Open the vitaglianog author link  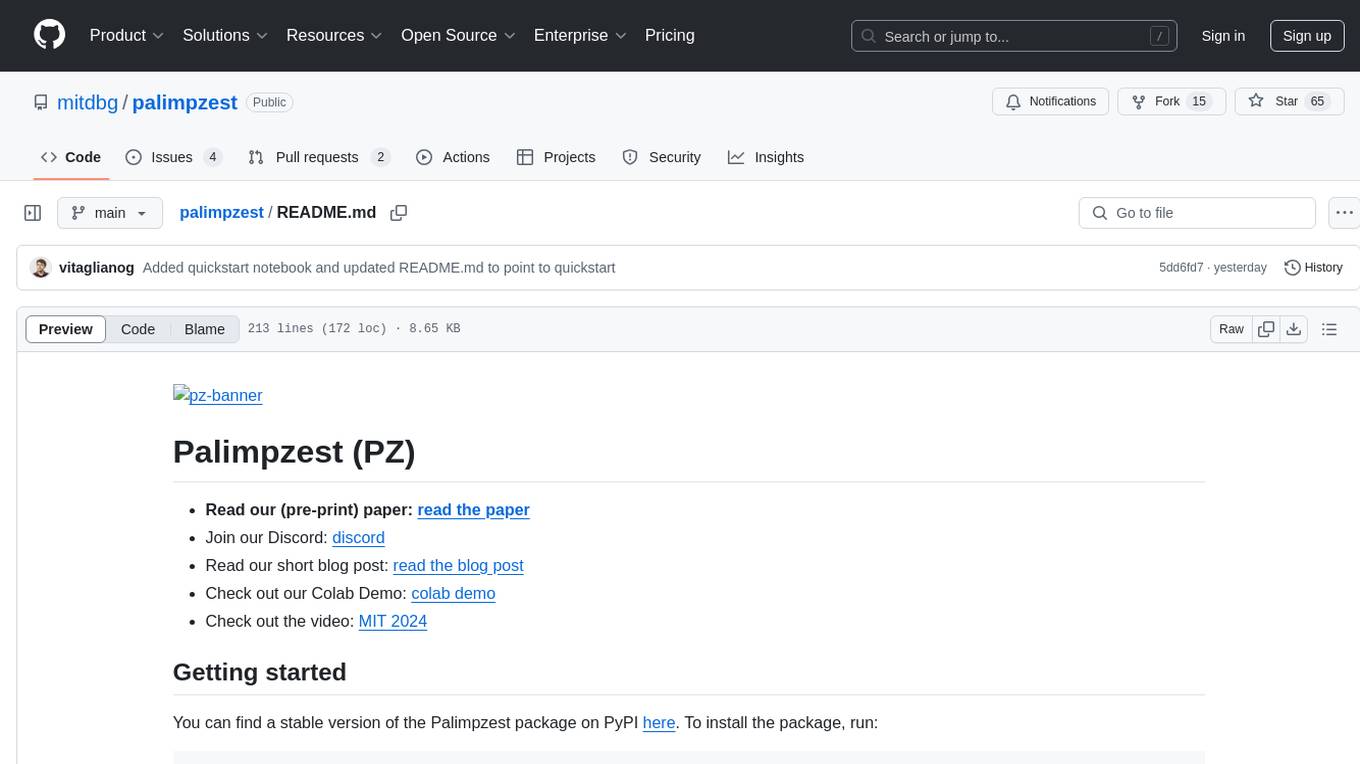(97, 268)
